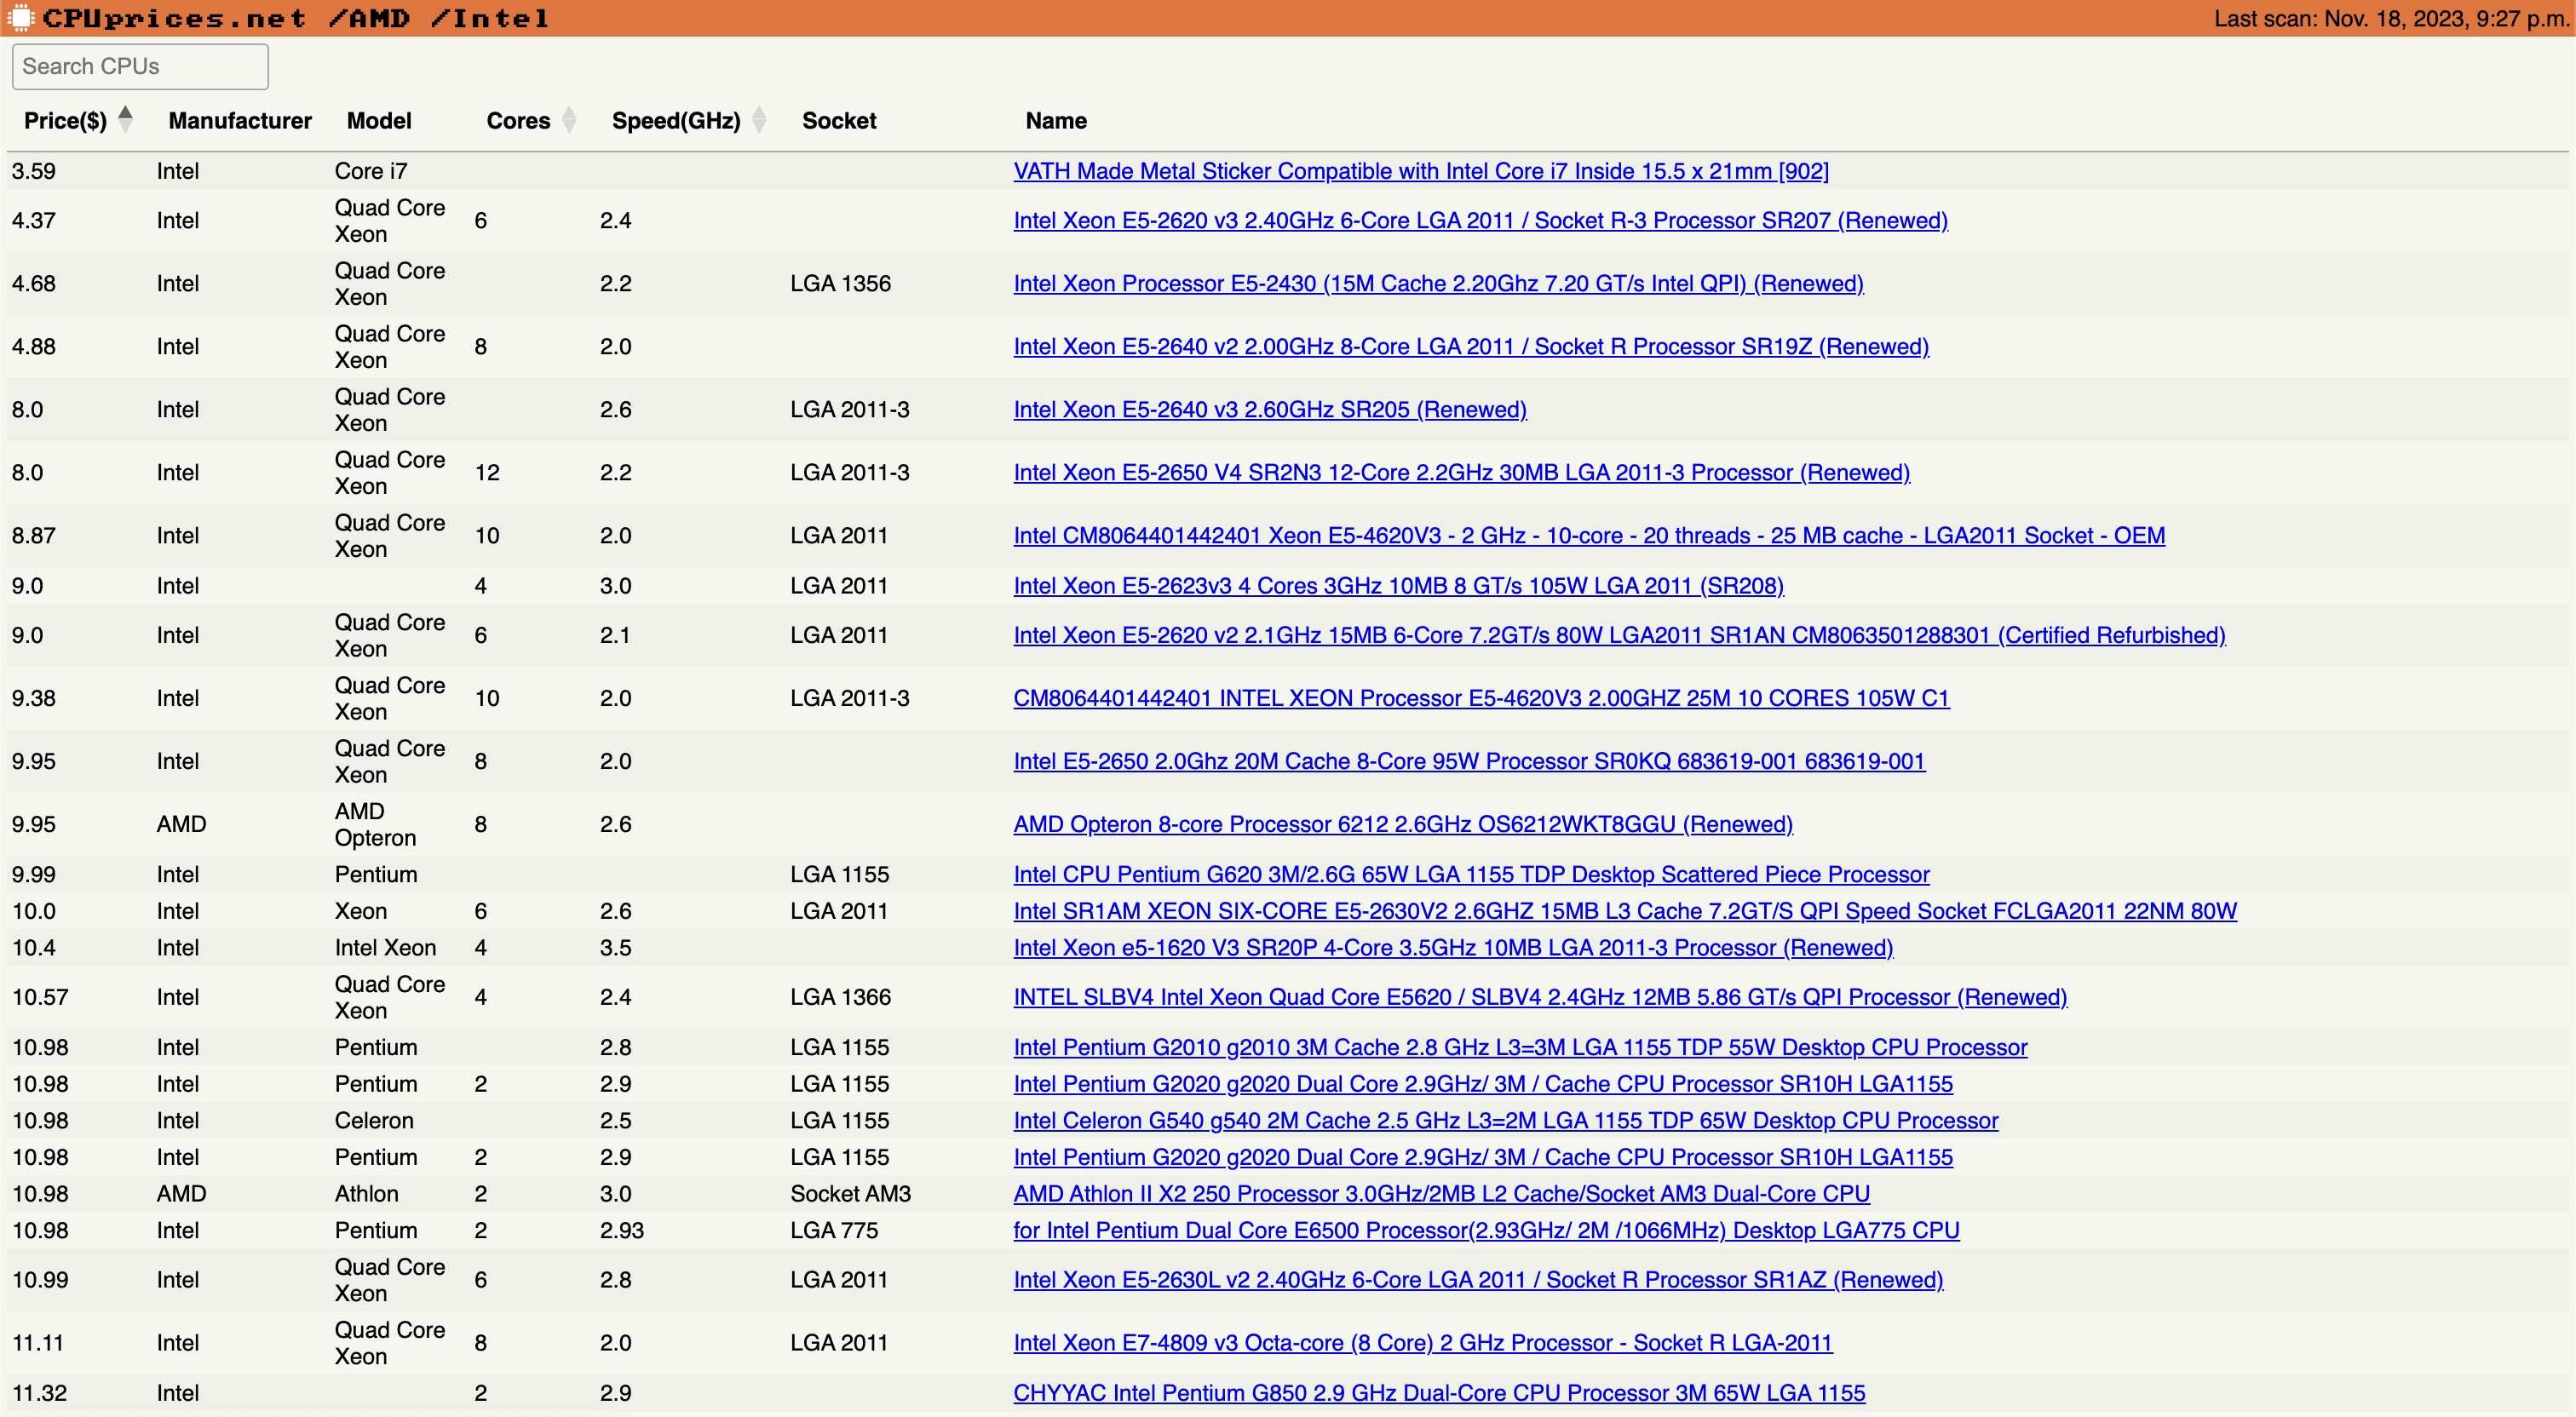Click the Intel Xeon model cell

click(385, 947)
